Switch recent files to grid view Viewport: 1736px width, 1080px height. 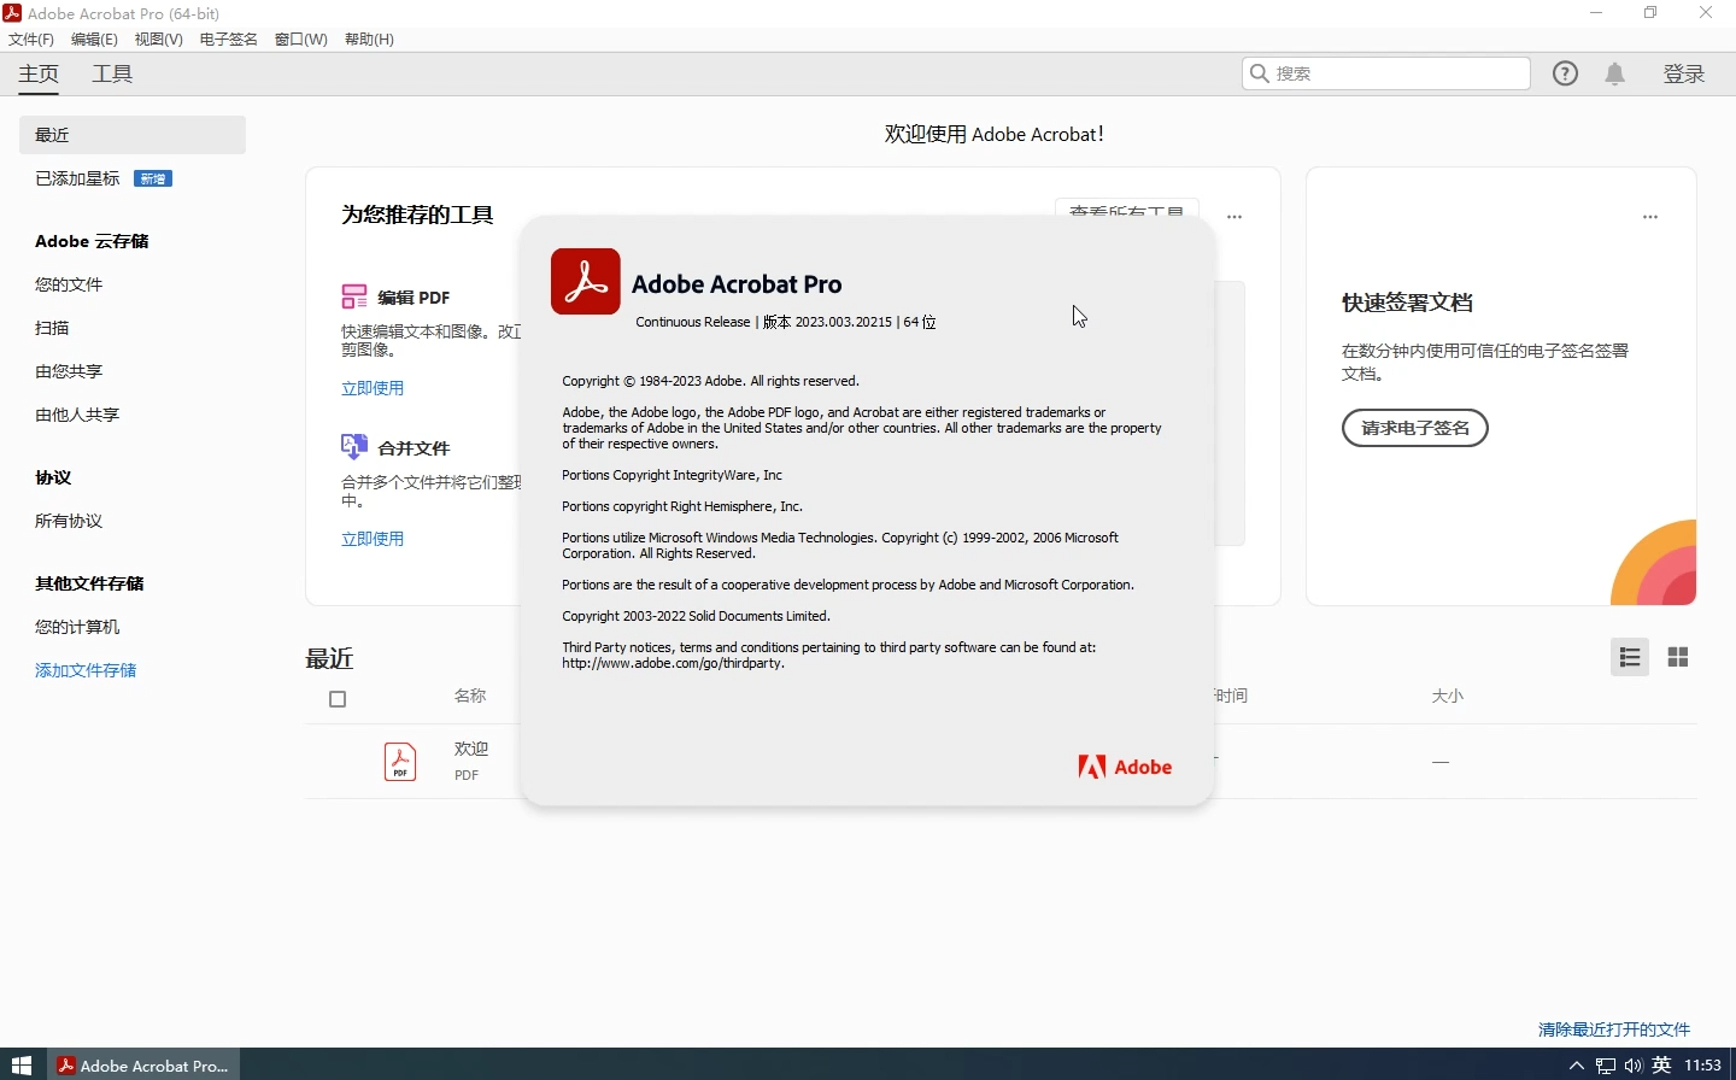click(1678, 657)
